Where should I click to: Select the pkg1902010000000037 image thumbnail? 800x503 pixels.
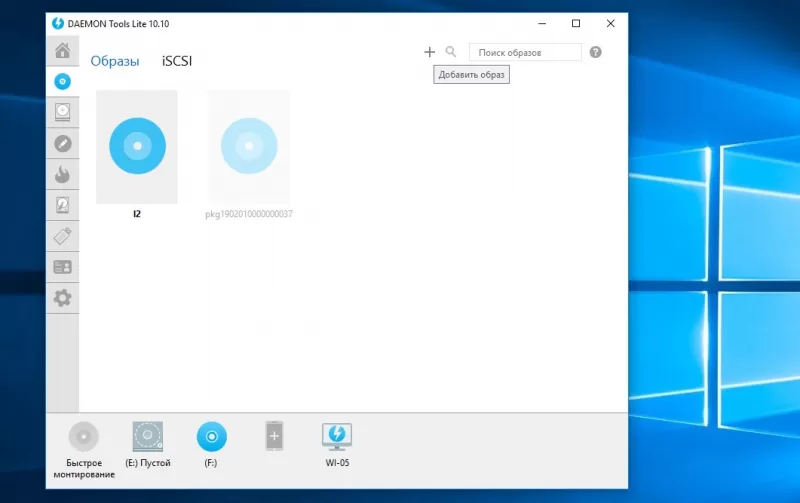(248, 147)
